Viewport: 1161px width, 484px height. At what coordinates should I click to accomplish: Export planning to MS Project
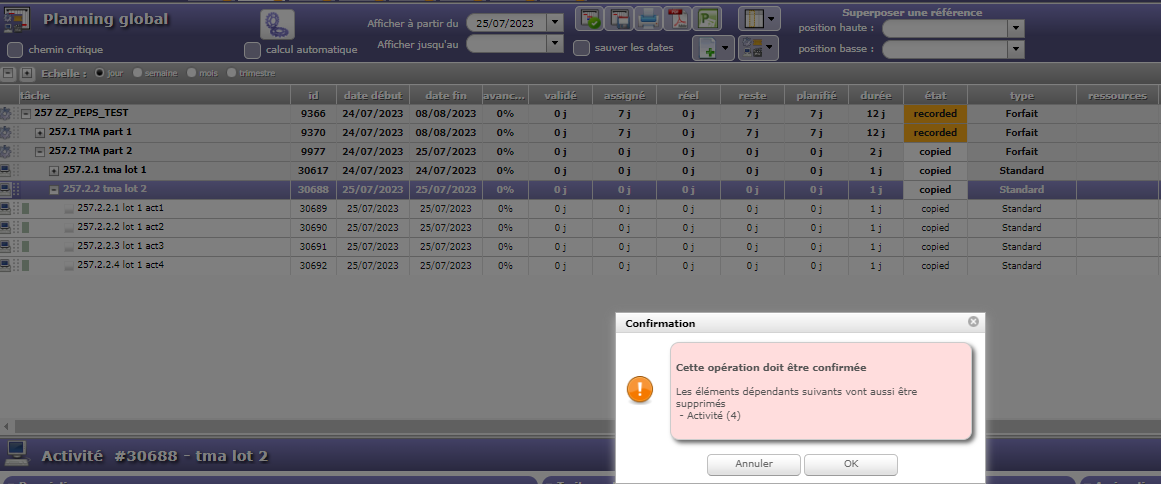708,18
